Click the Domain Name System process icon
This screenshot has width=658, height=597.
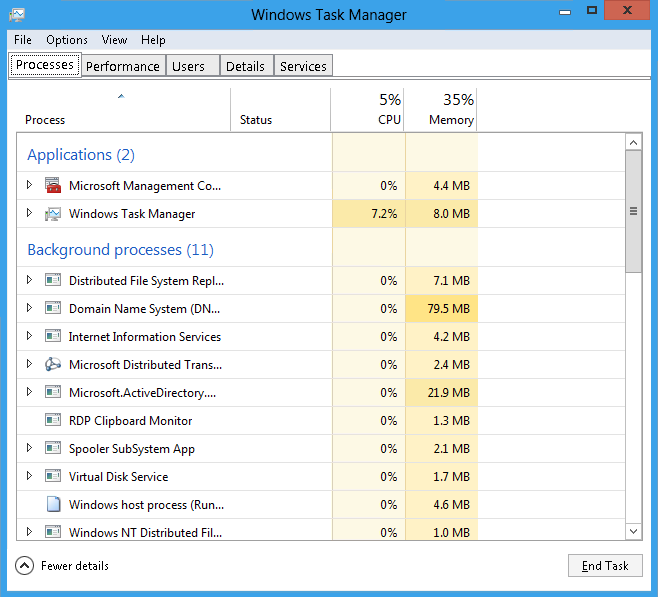click(53, 308)
